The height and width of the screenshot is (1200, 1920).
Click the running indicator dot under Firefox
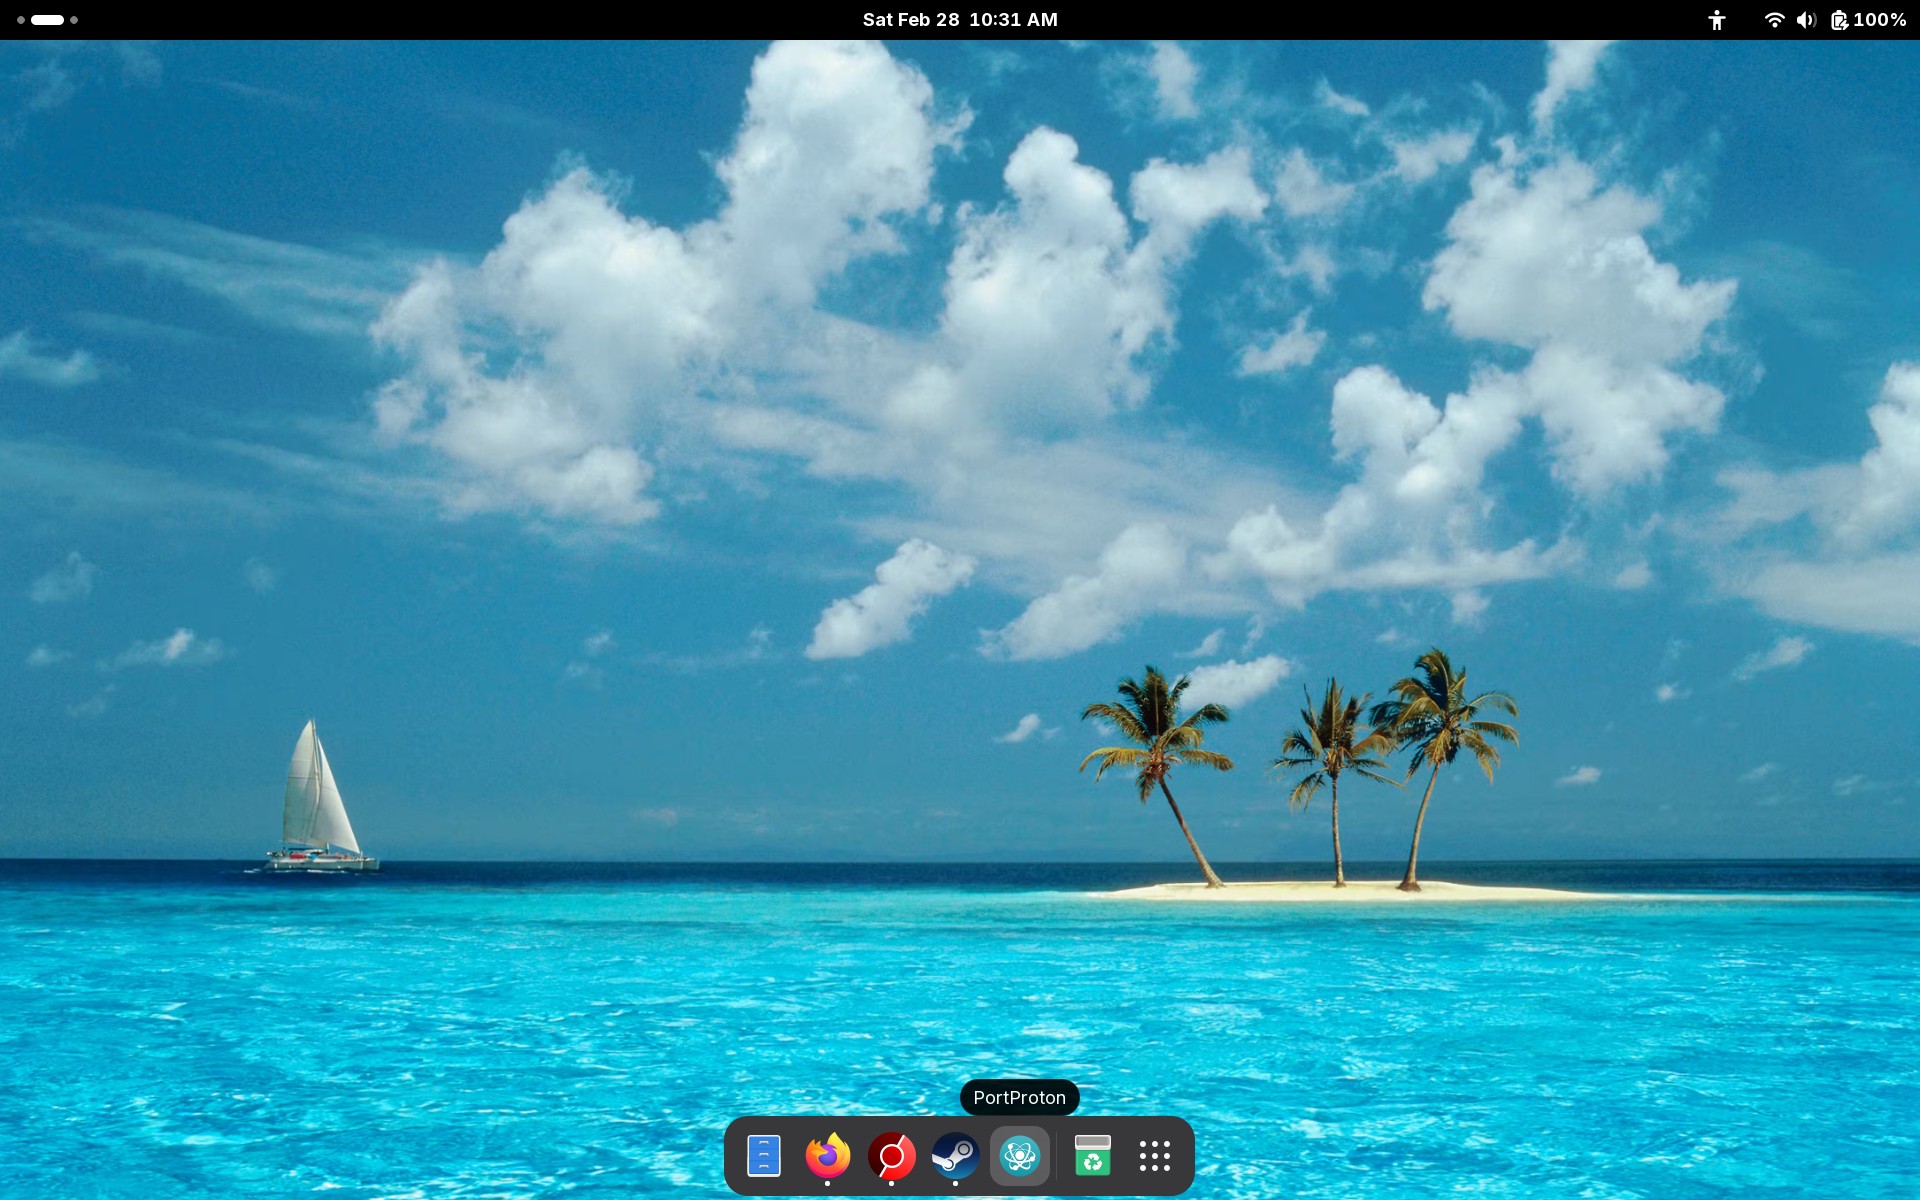827,1184
